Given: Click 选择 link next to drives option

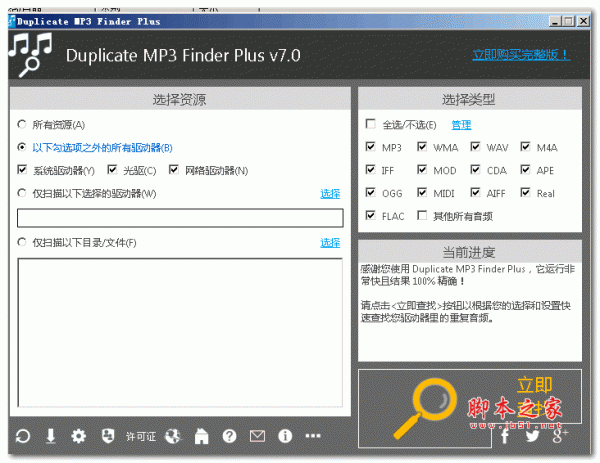Looking at the screenshot, I should (330, 194).
